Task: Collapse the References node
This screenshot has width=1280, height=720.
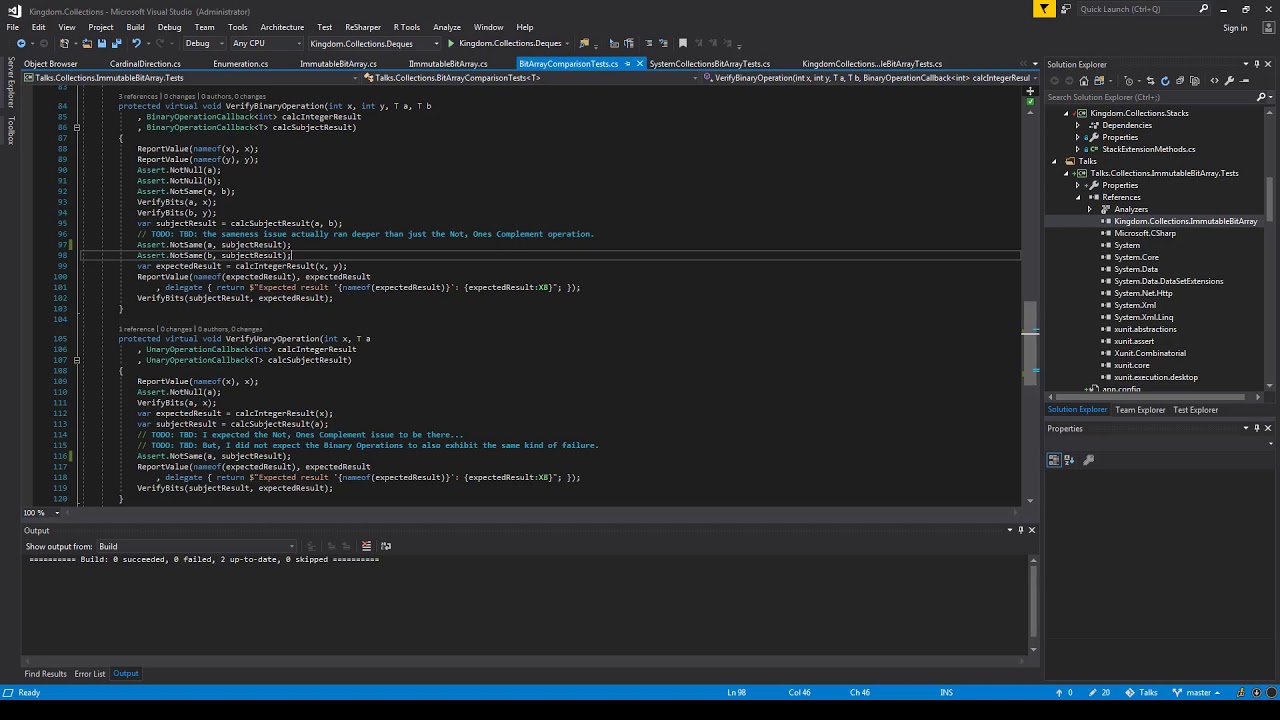Action: tap(1078, 197)
